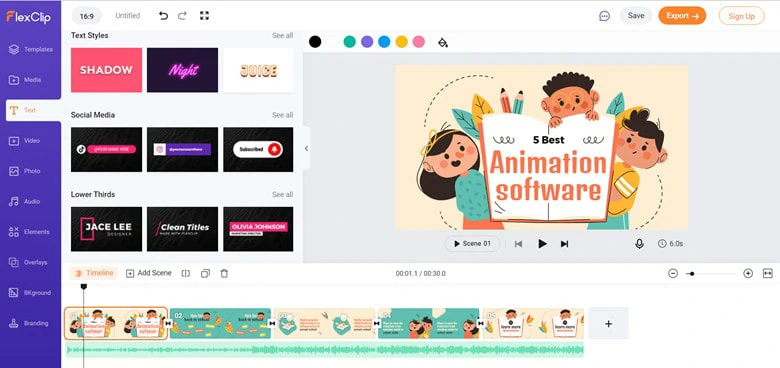780x368 pixels.
Task: Select the Clean Titles lower third
Action: (x=183, y=229)
